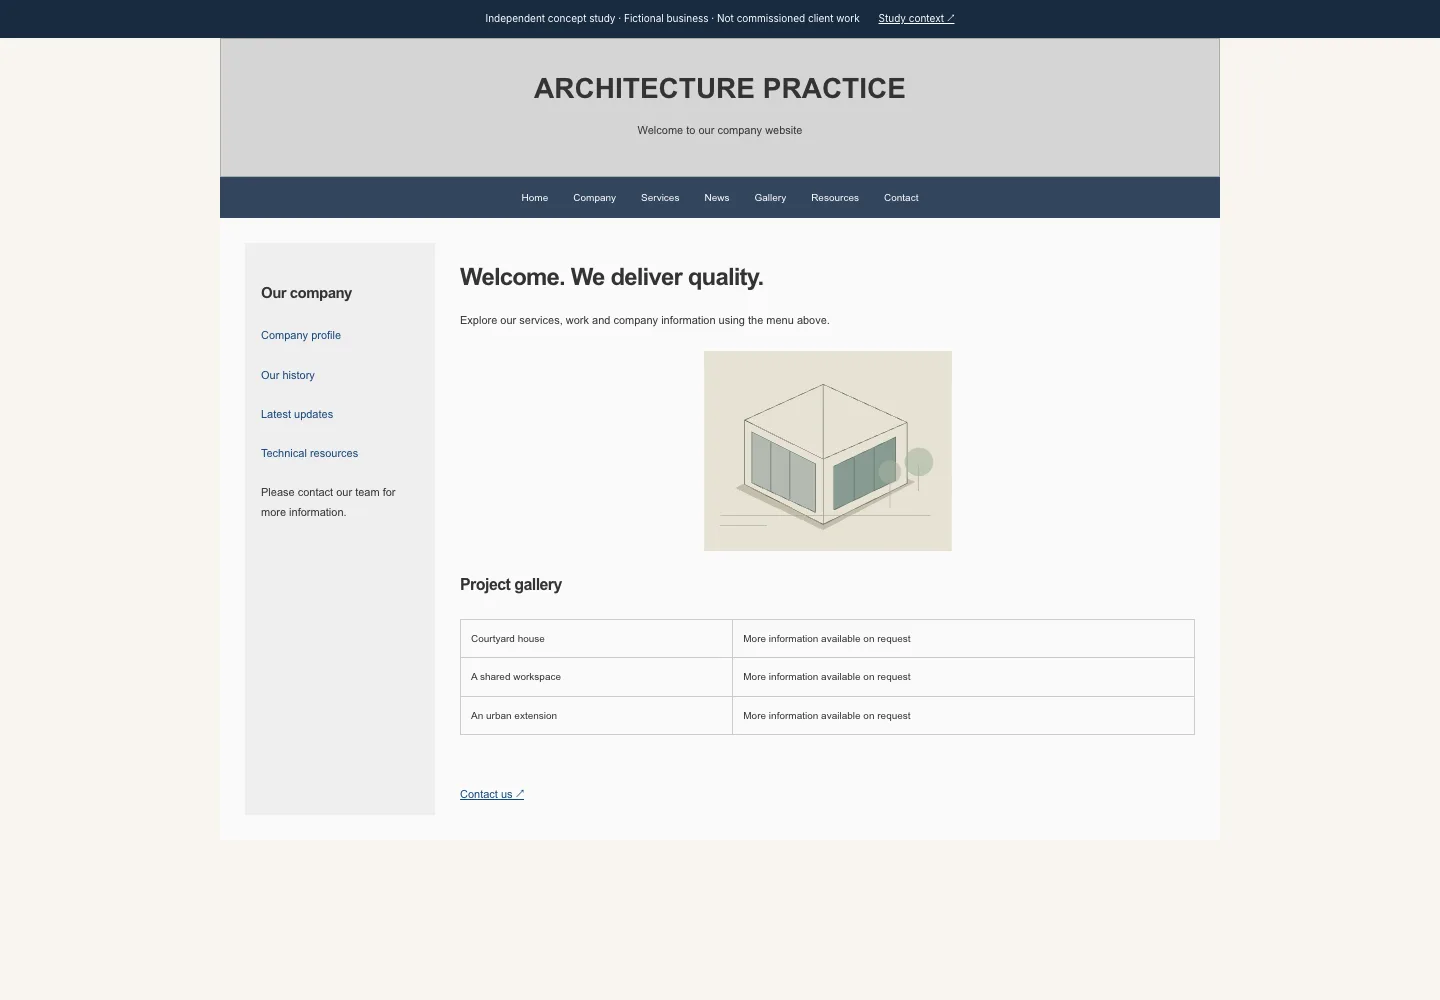This screenshot has height=1000, width=1440.
Task: Click More information cell in Courtyard house row
Action: tap(963, 639)
